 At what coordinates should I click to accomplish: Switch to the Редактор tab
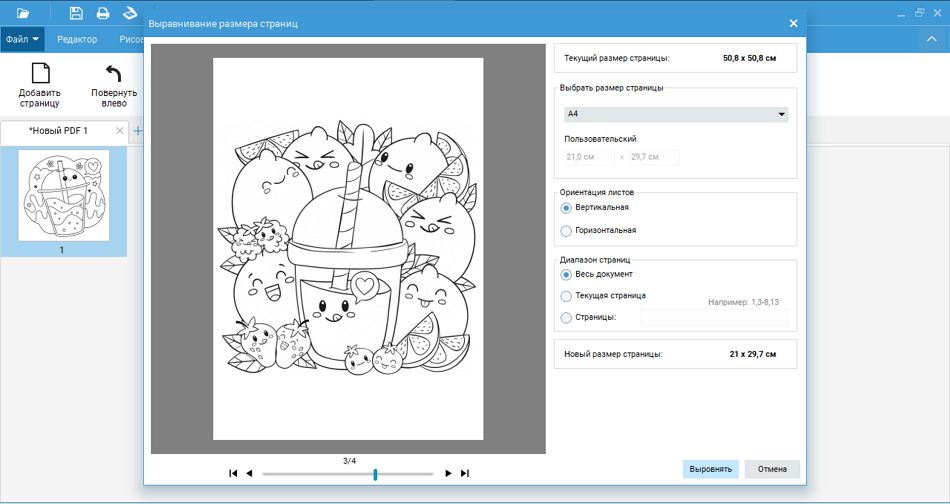(77, 39)
